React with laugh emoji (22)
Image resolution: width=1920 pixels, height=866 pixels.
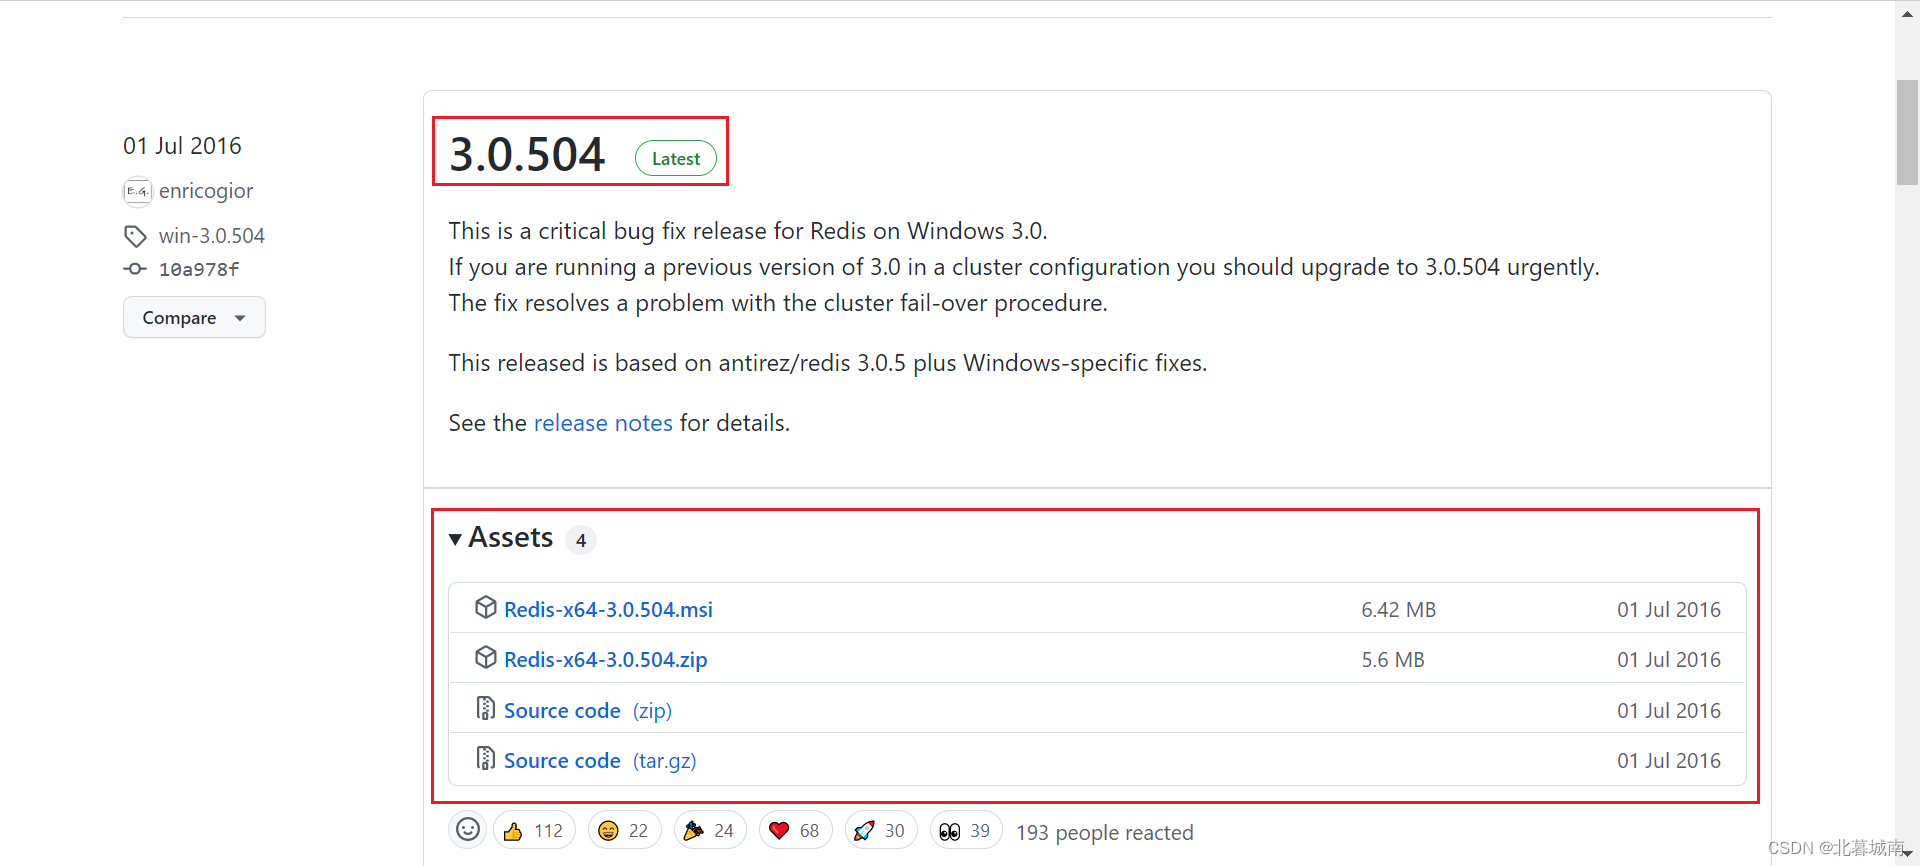624,830
